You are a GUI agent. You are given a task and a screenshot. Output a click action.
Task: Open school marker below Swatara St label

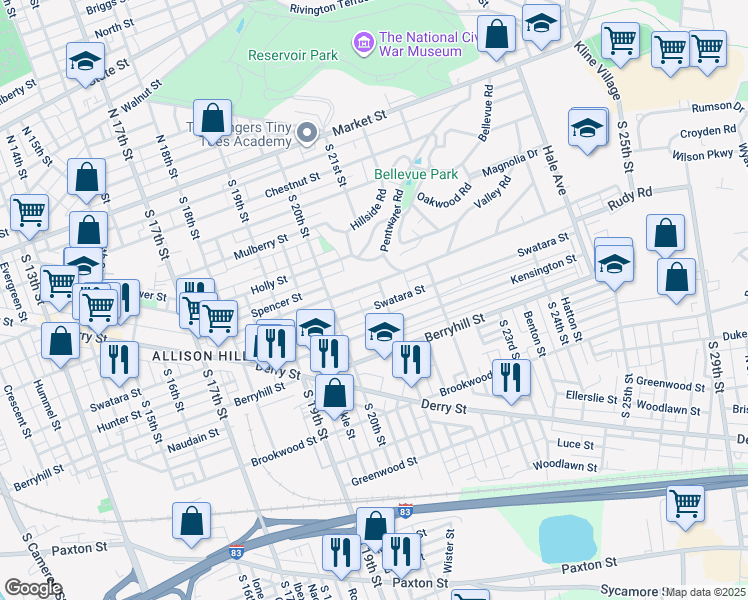[x=384, y=334]
